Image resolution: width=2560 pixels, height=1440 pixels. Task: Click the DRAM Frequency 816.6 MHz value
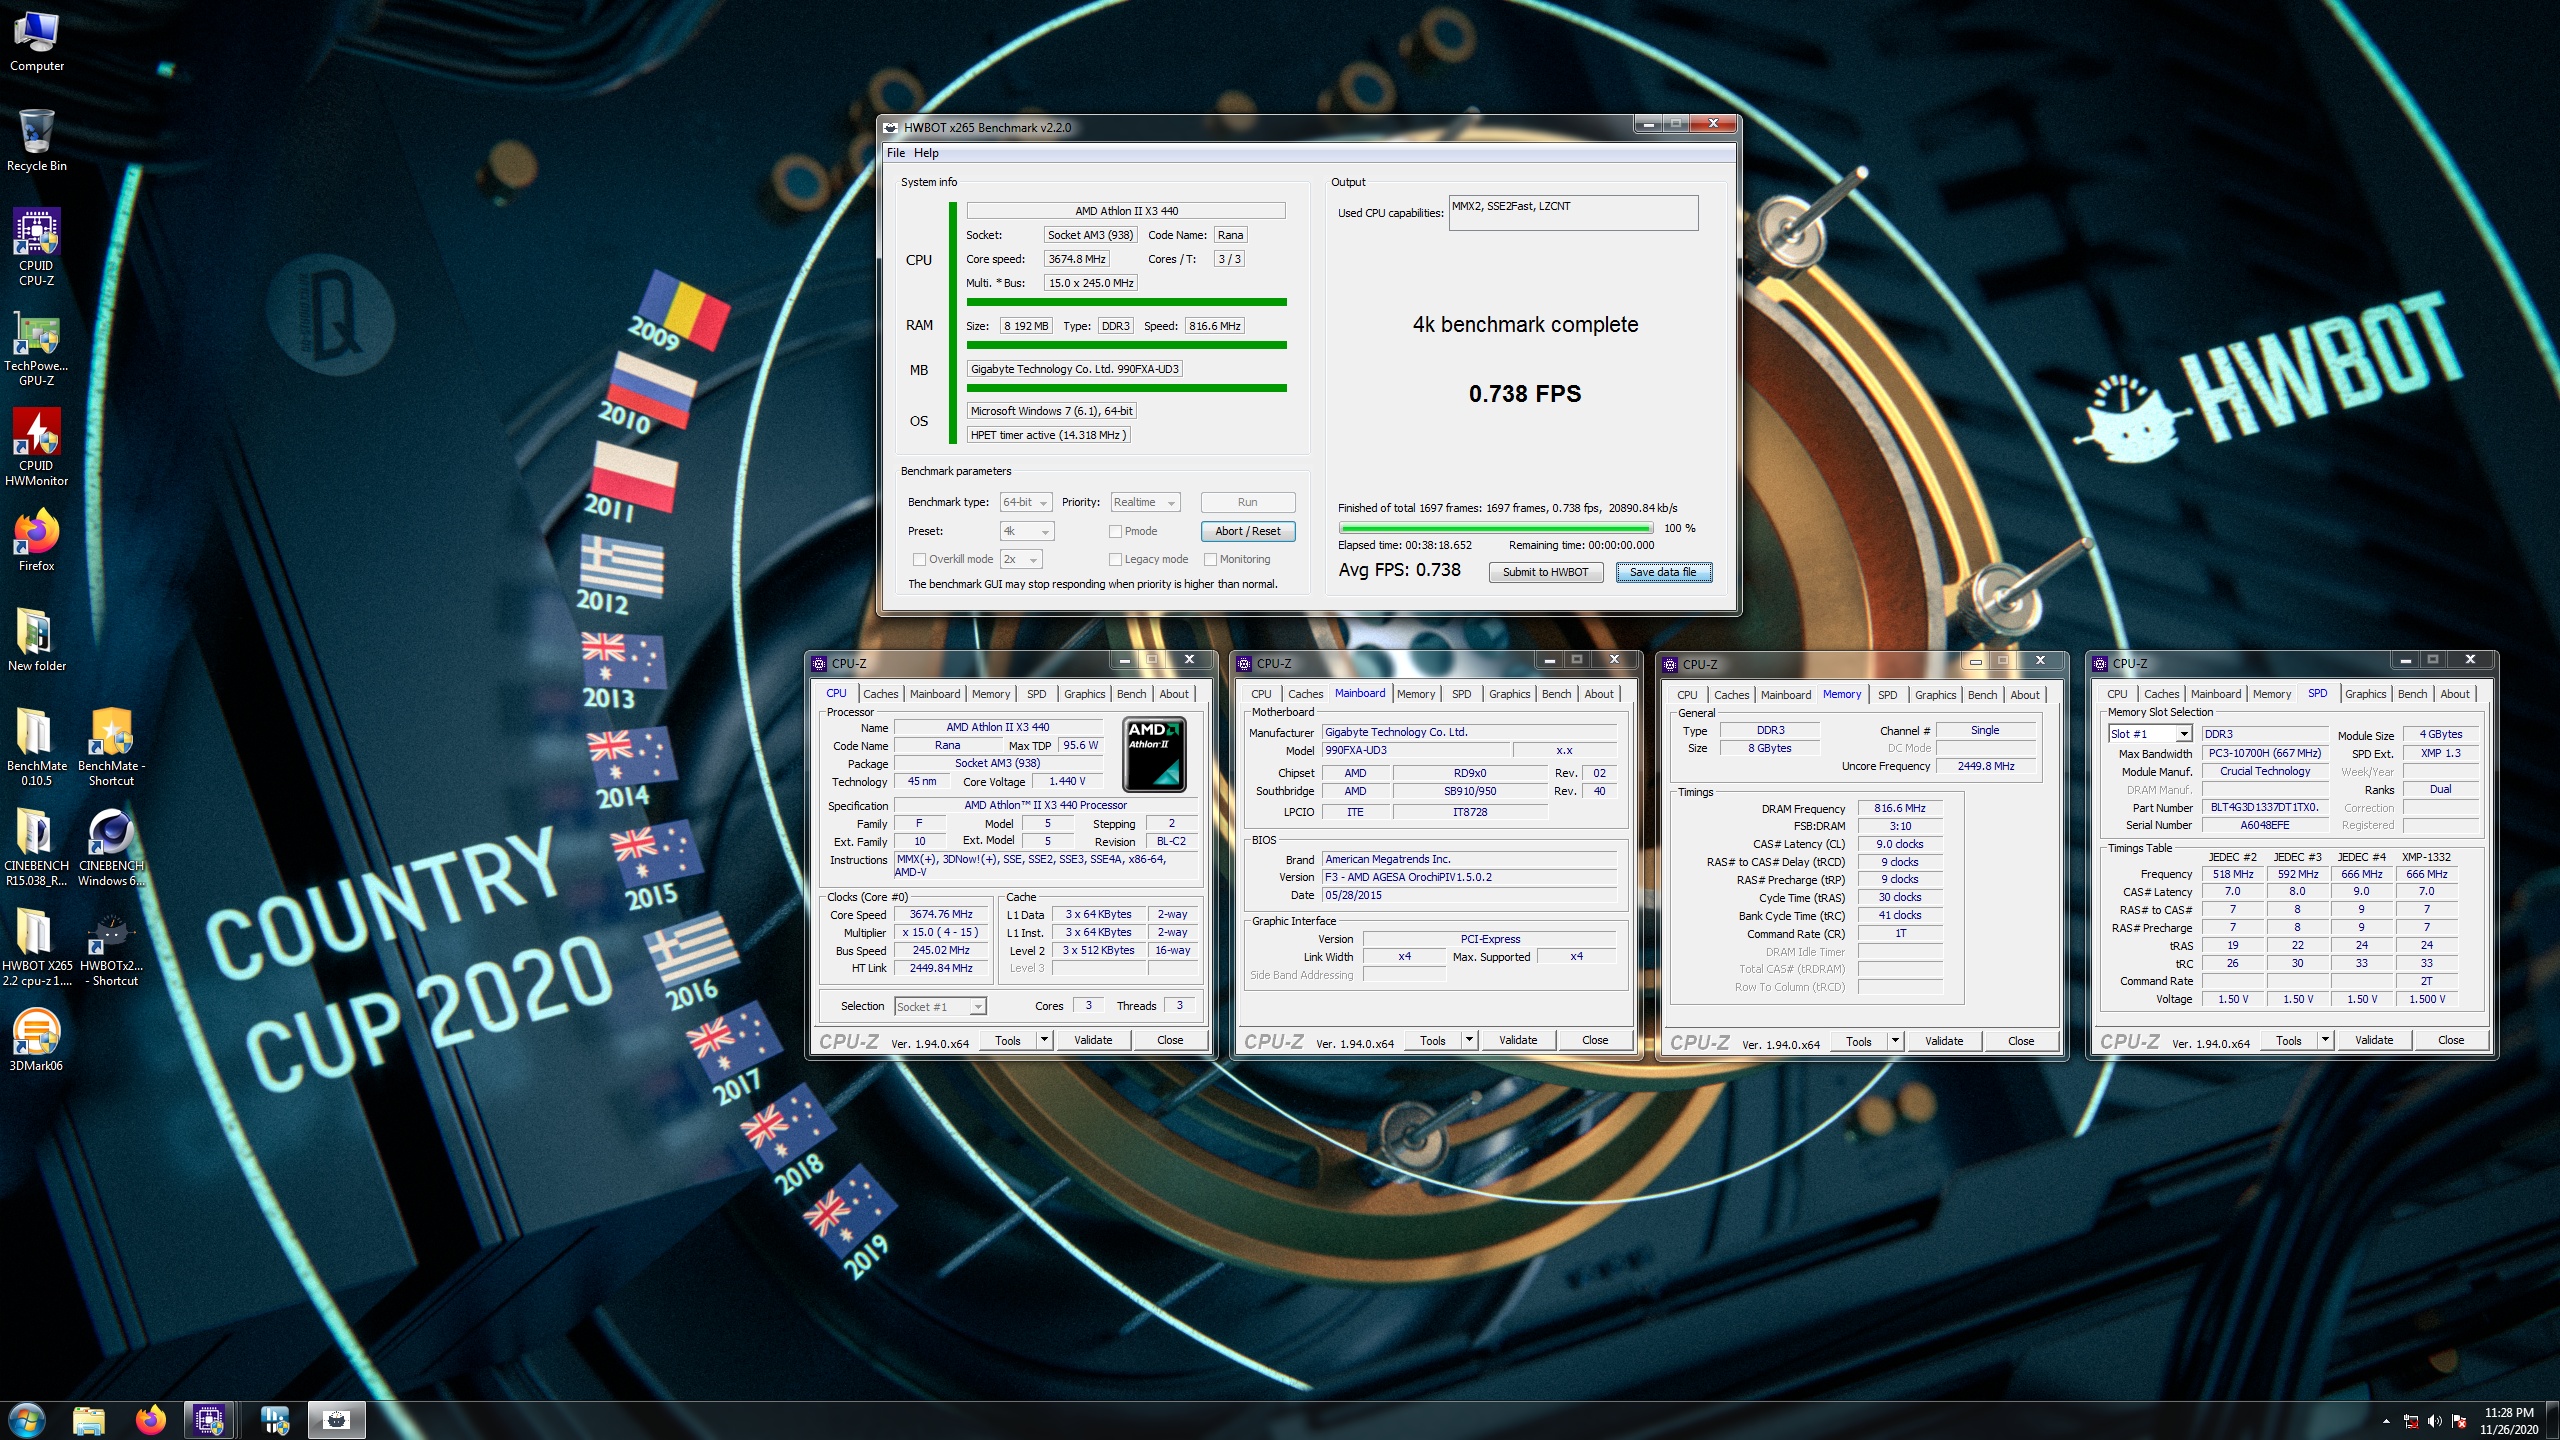[x=1899, y=808]
